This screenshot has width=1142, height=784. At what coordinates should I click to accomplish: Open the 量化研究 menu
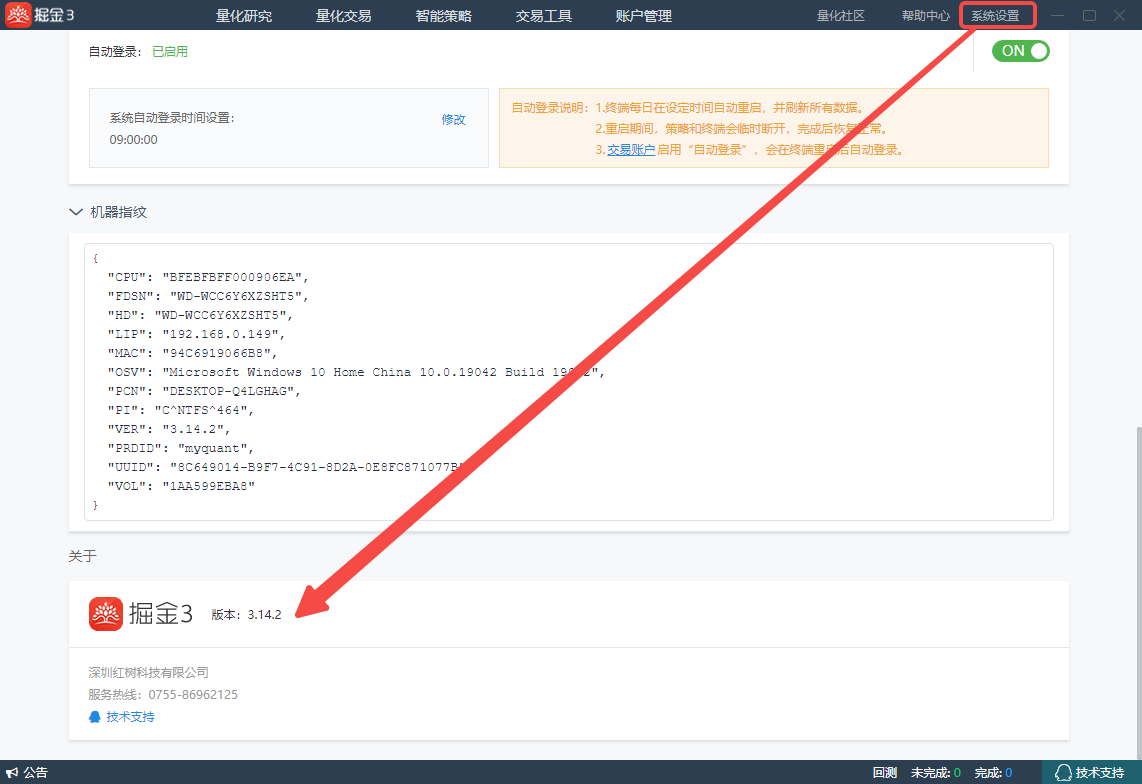tap(243, 15)
